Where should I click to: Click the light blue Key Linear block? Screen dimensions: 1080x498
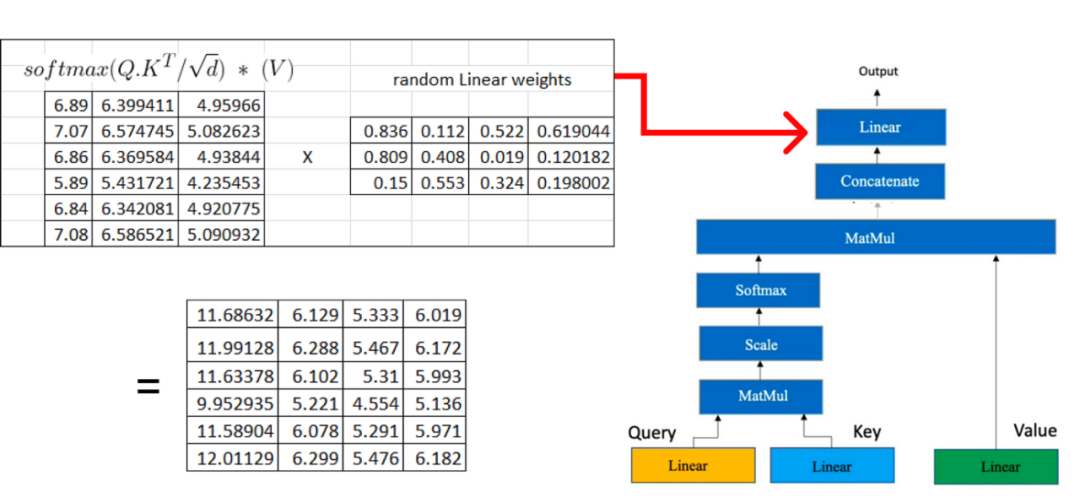[x=832, y=465]
